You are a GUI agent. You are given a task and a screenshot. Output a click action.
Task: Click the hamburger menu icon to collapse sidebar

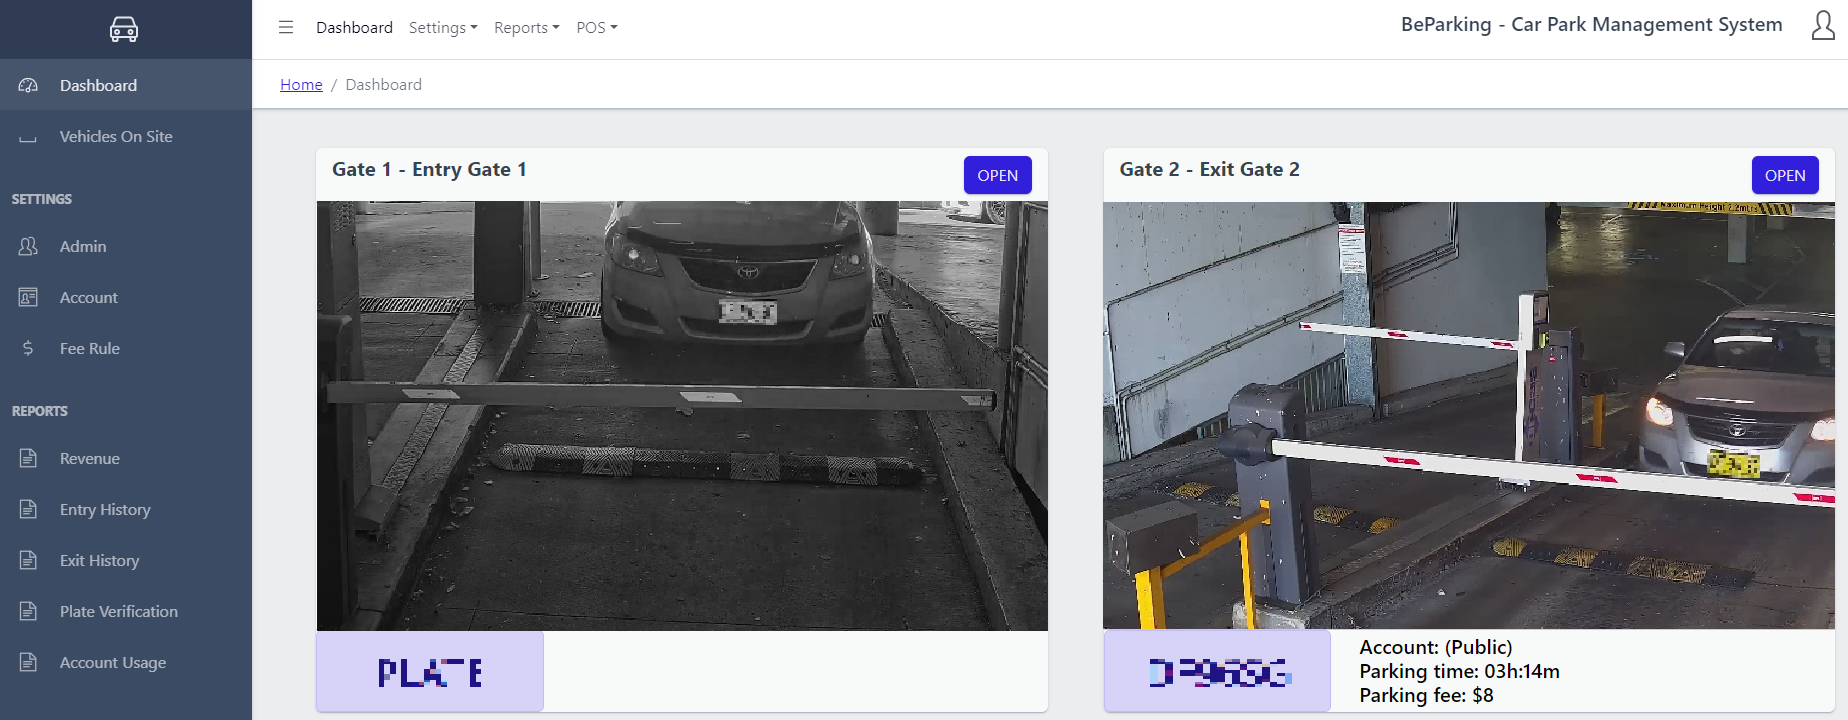tap(286, 27)
